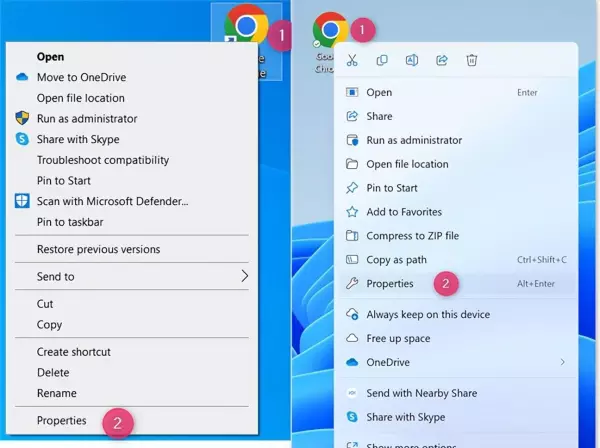Select the Chrome shortcut on the Windows 10 desktop
The width and height of the screenshot is (600, 448).
coord(246,26)
